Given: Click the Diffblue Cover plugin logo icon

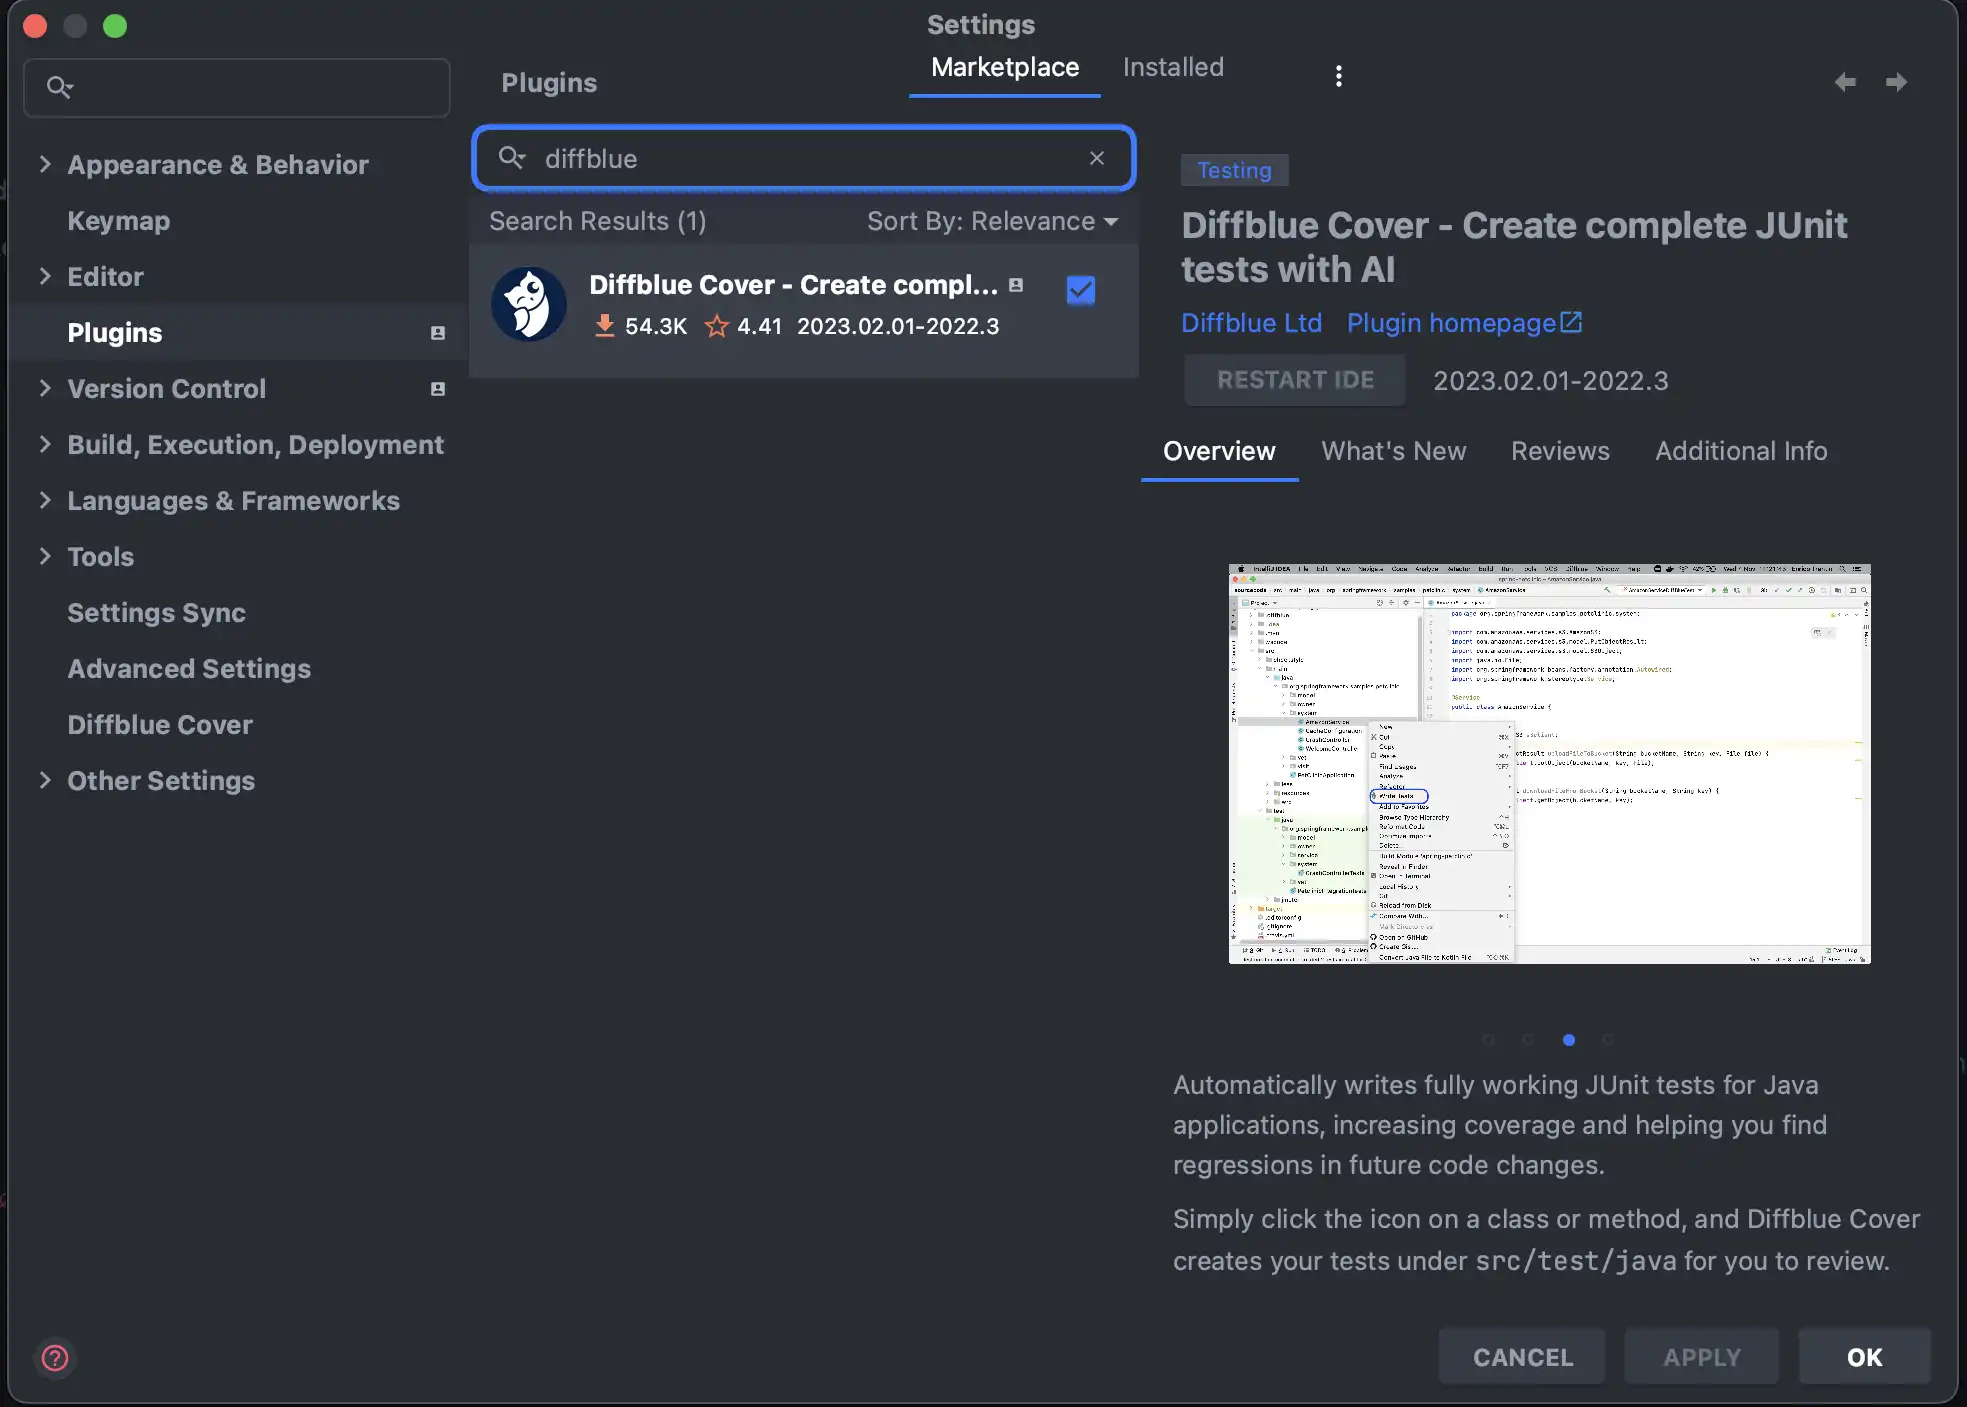Looking at the screenshot, I should 529,304.
